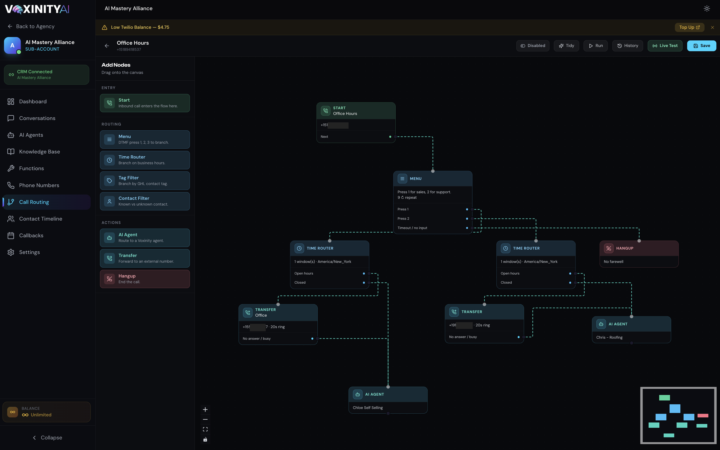Click No farewell text on HANGUP node
This screenshot has width=720, height=450.
613,262
